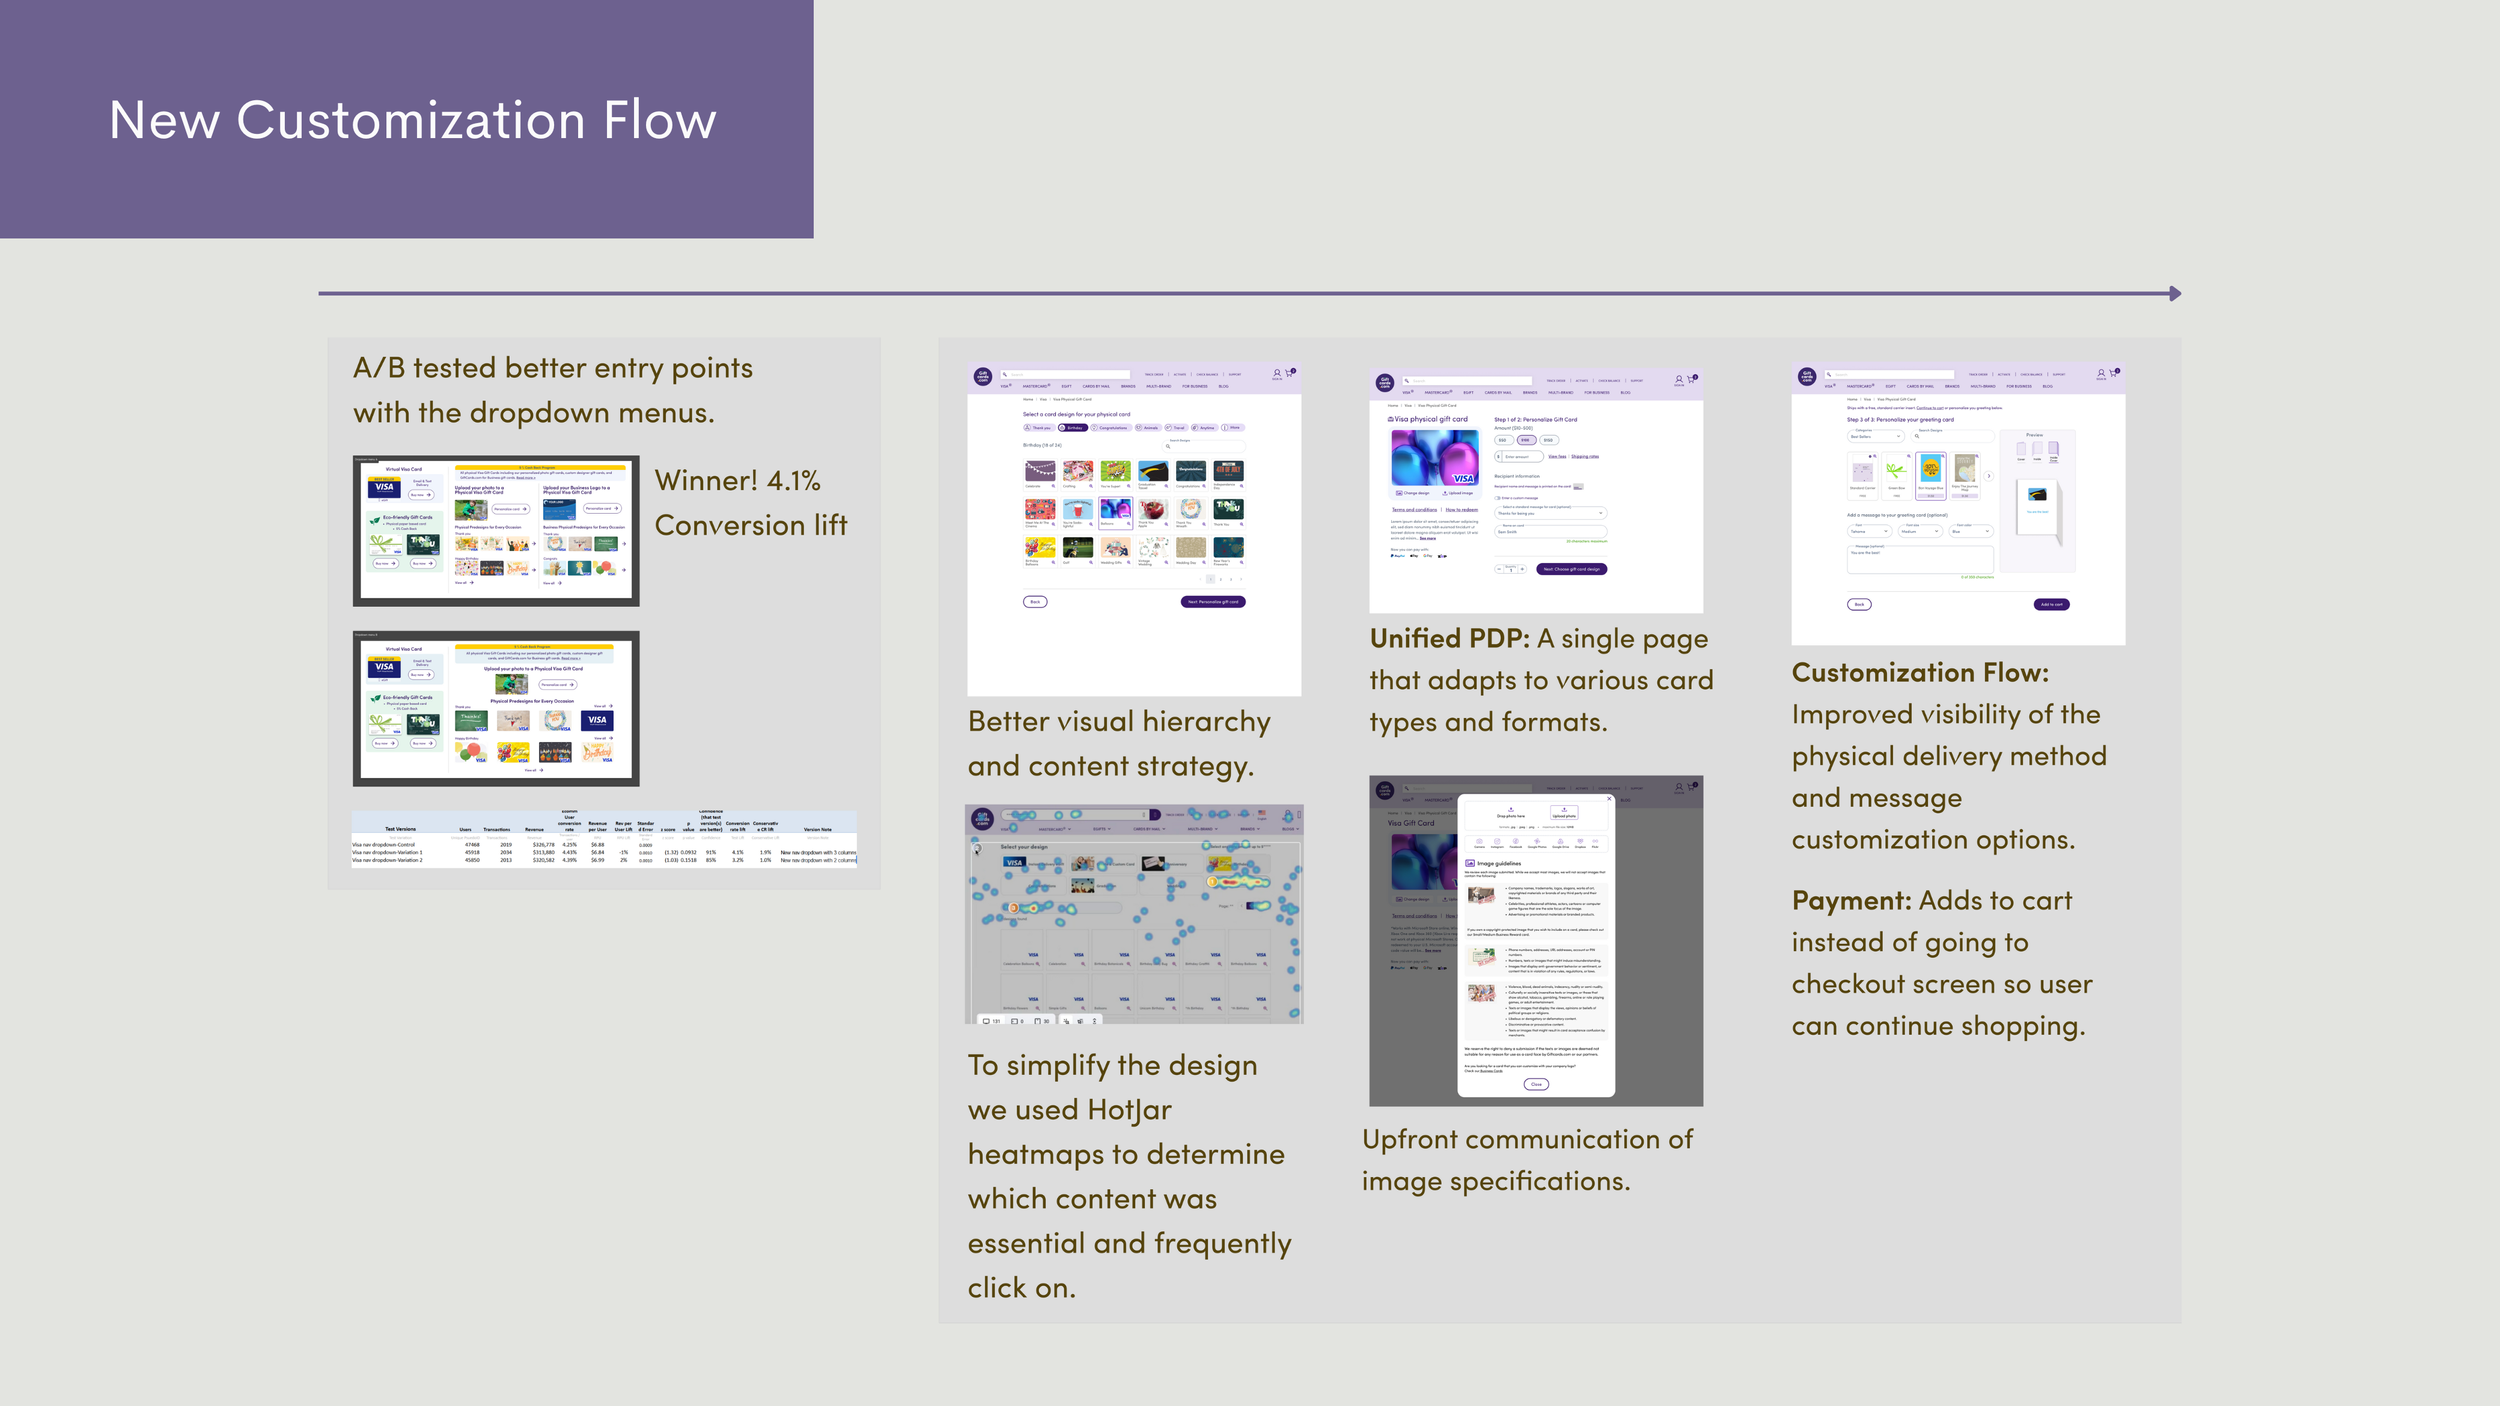Image resolution: width=2500 pixels, height=1406 pixels.
Task: Click the Upload photo icon button in the modal
Action: tap(1564, 812)
